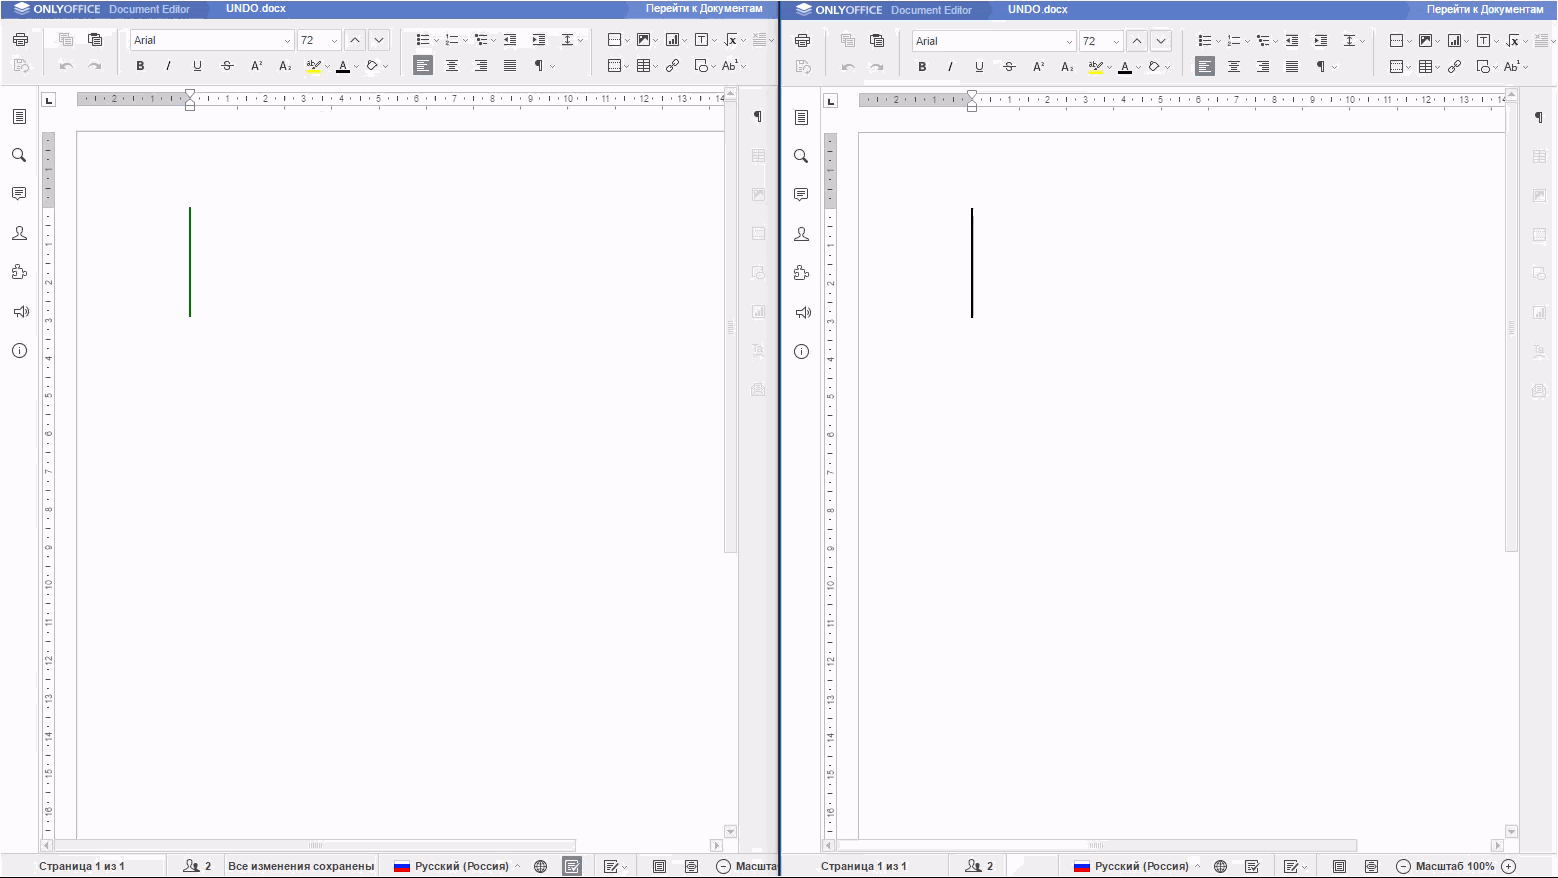Align text right in left window
Screen dimensions: 1558x878
(x=481, y=66)
